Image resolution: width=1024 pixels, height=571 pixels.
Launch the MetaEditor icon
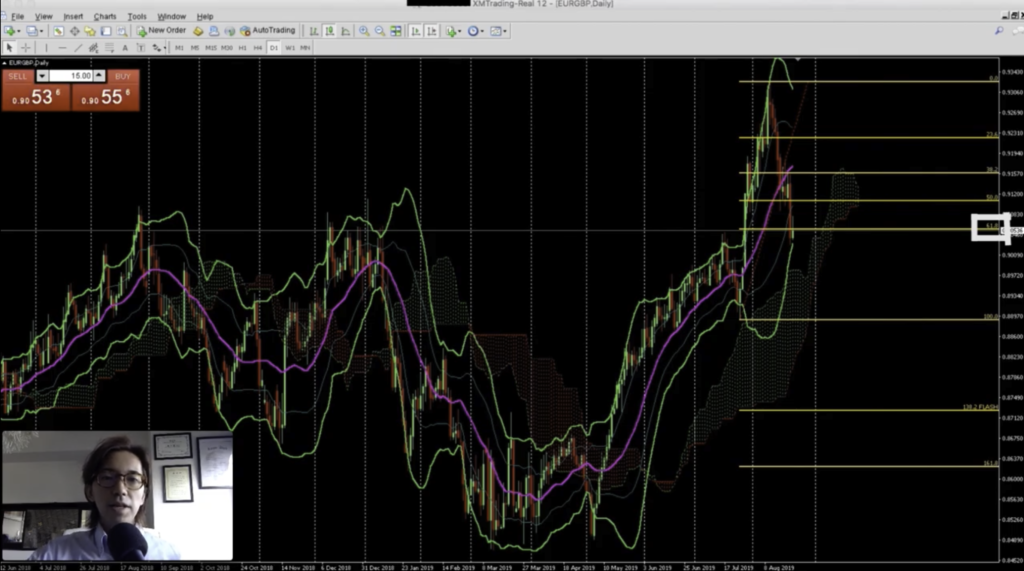[x=198, y=31]
